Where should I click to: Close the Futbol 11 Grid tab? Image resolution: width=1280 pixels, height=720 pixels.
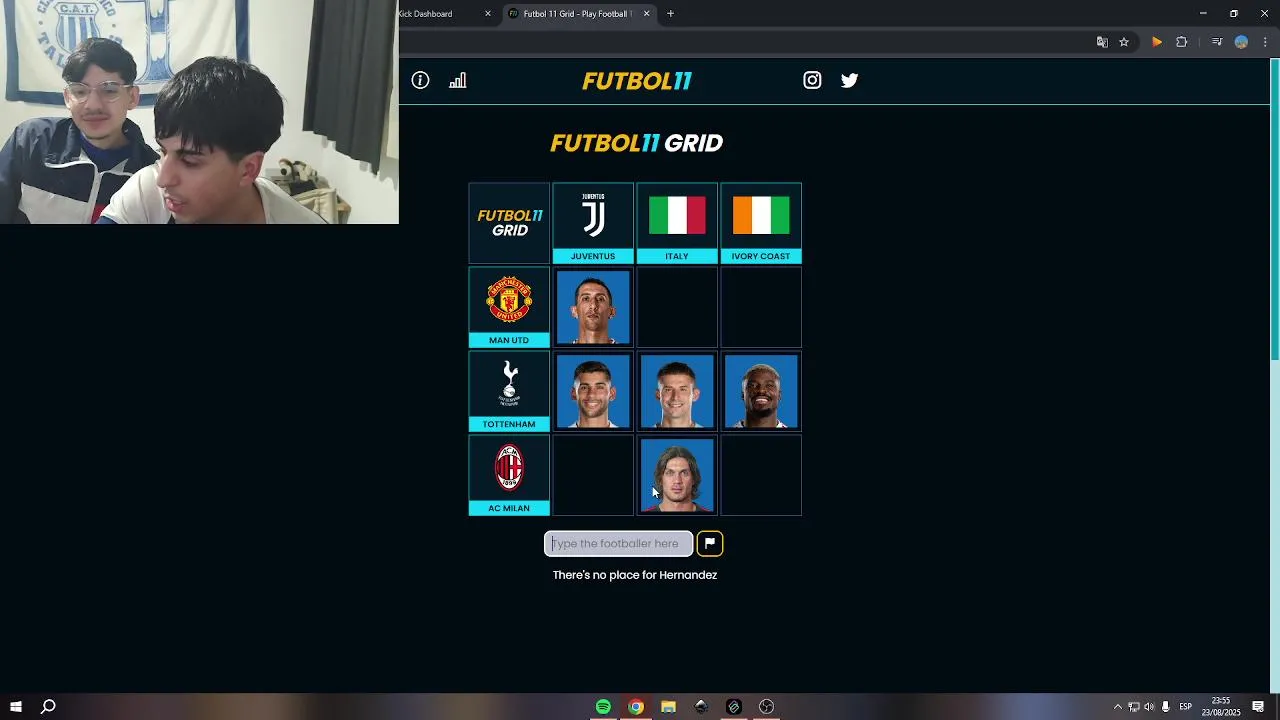tap(646, 14)
